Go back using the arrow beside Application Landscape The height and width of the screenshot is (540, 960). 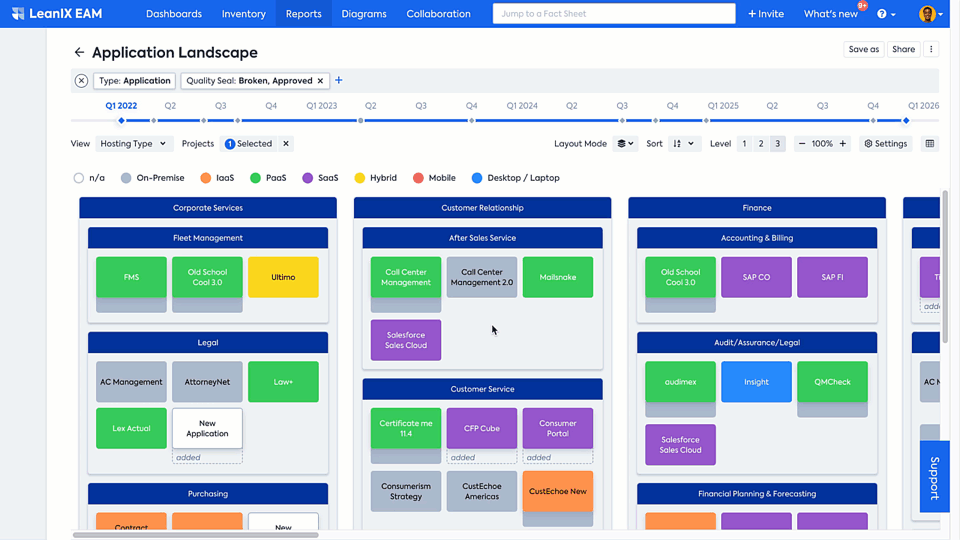pos(79,53)
